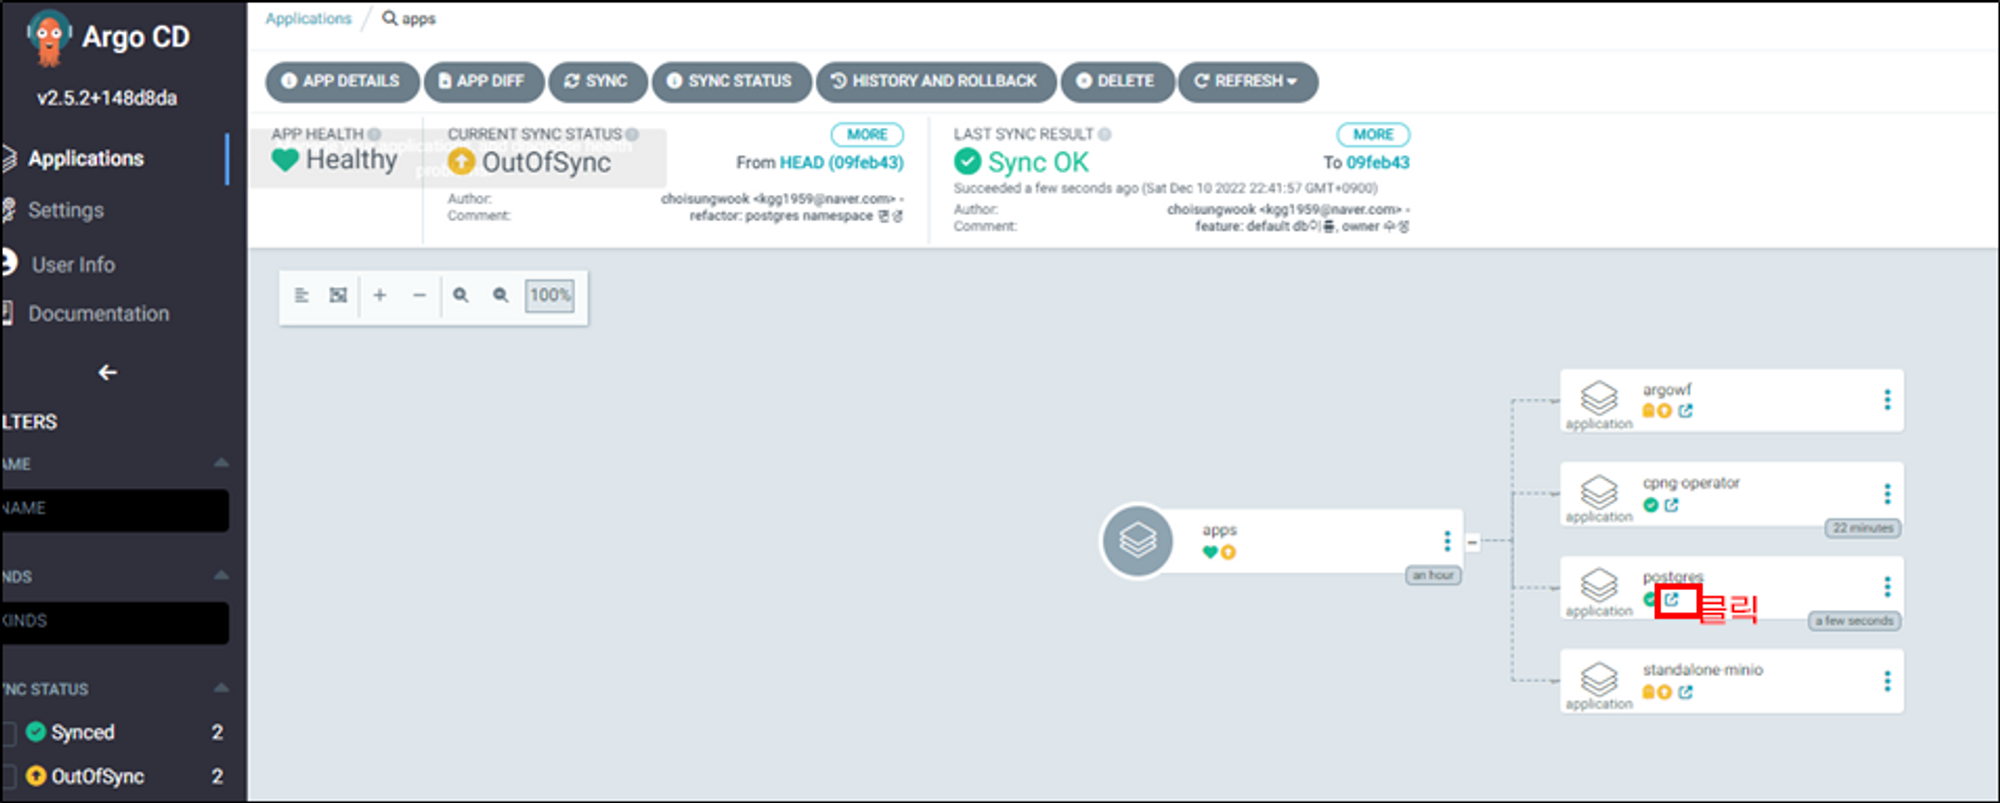Open User Info in the sidebar
2000x803 pixels.
coord(73,264)
